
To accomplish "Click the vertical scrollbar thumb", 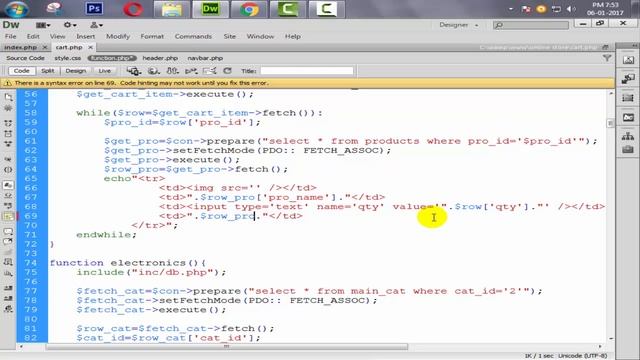I will tap(611, 123).
